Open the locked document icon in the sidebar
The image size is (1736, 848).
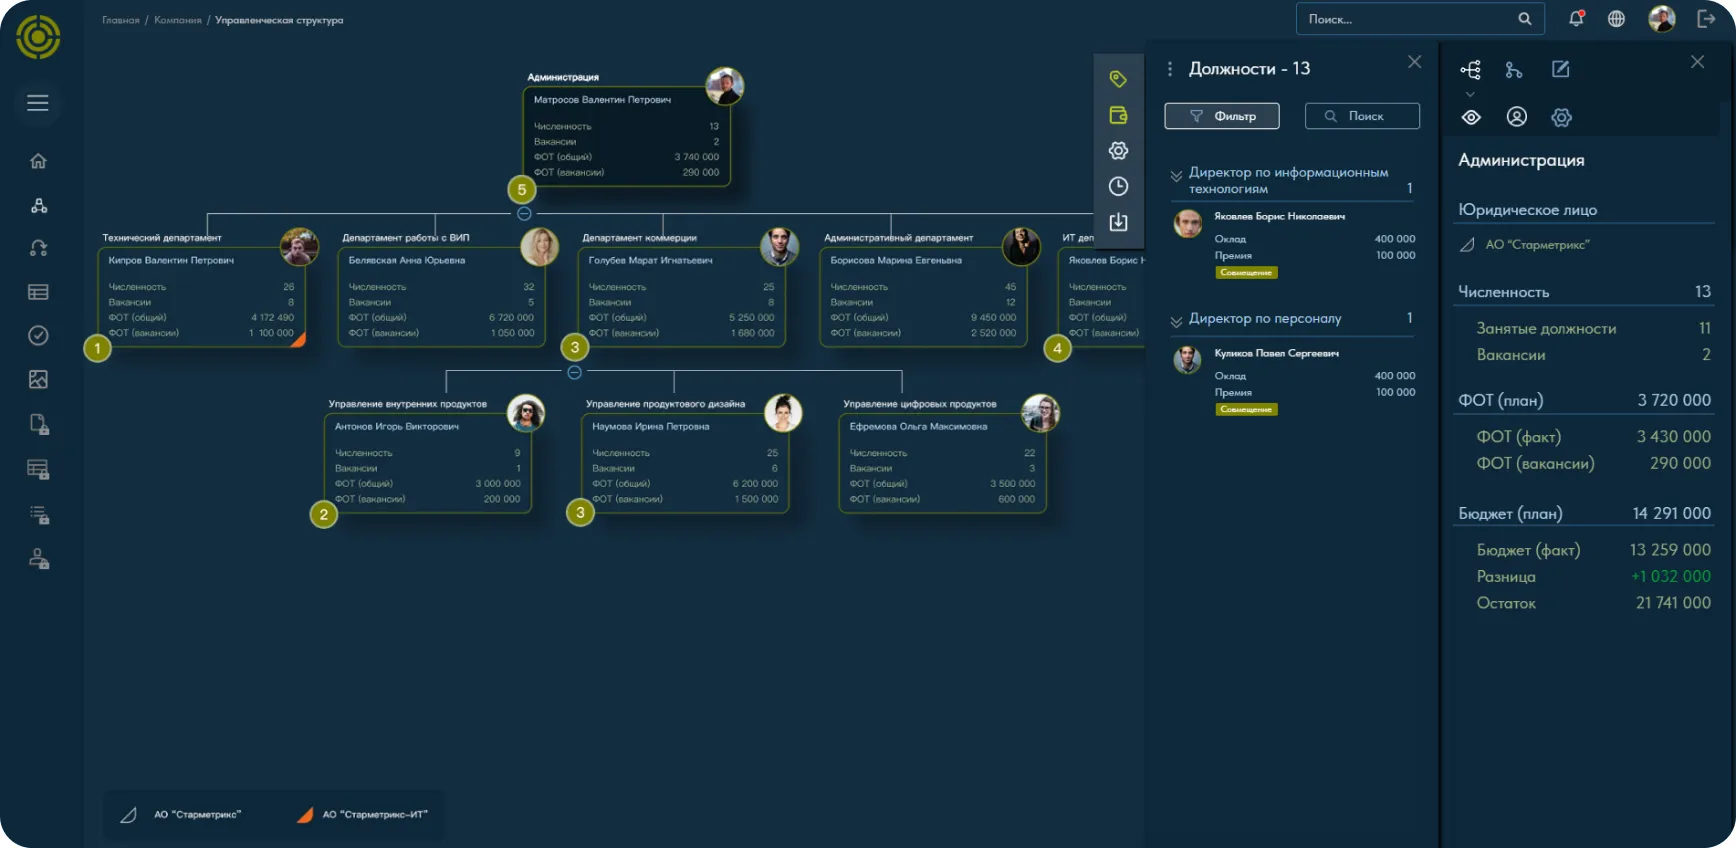pyautogui.click(x=38, y=424)
